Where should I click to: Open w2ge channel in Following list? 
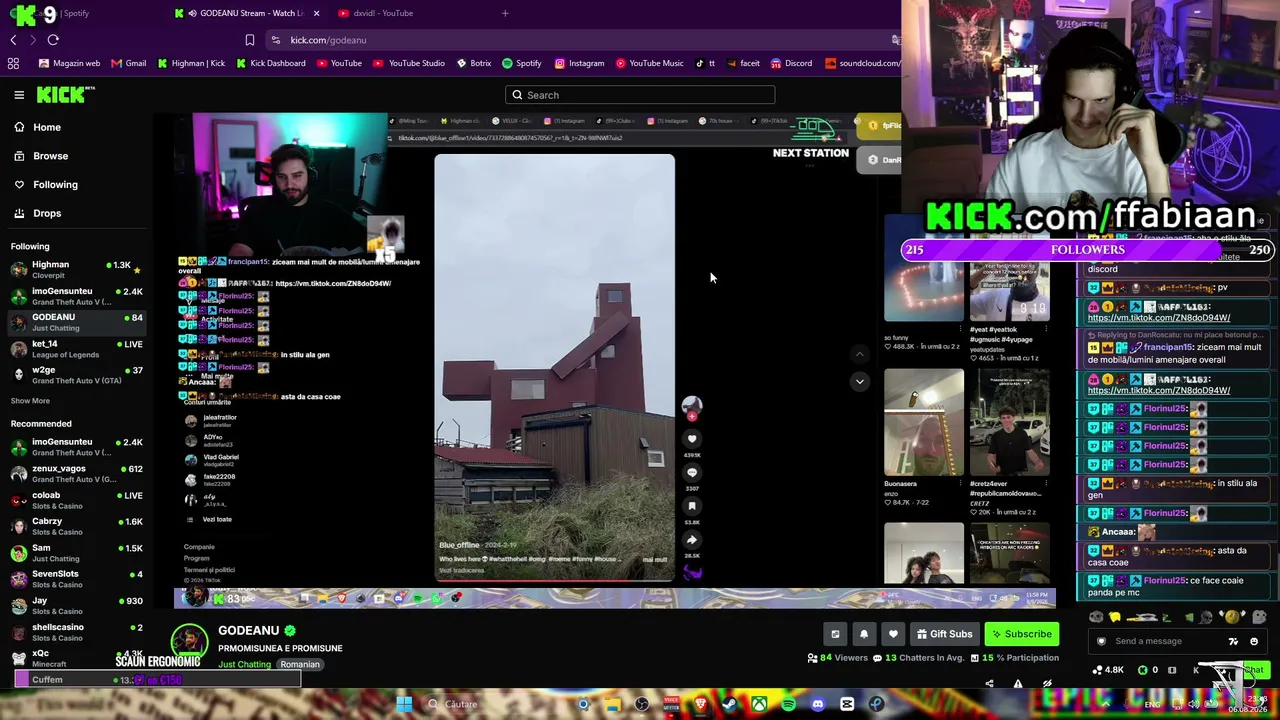tap(76, 374)
